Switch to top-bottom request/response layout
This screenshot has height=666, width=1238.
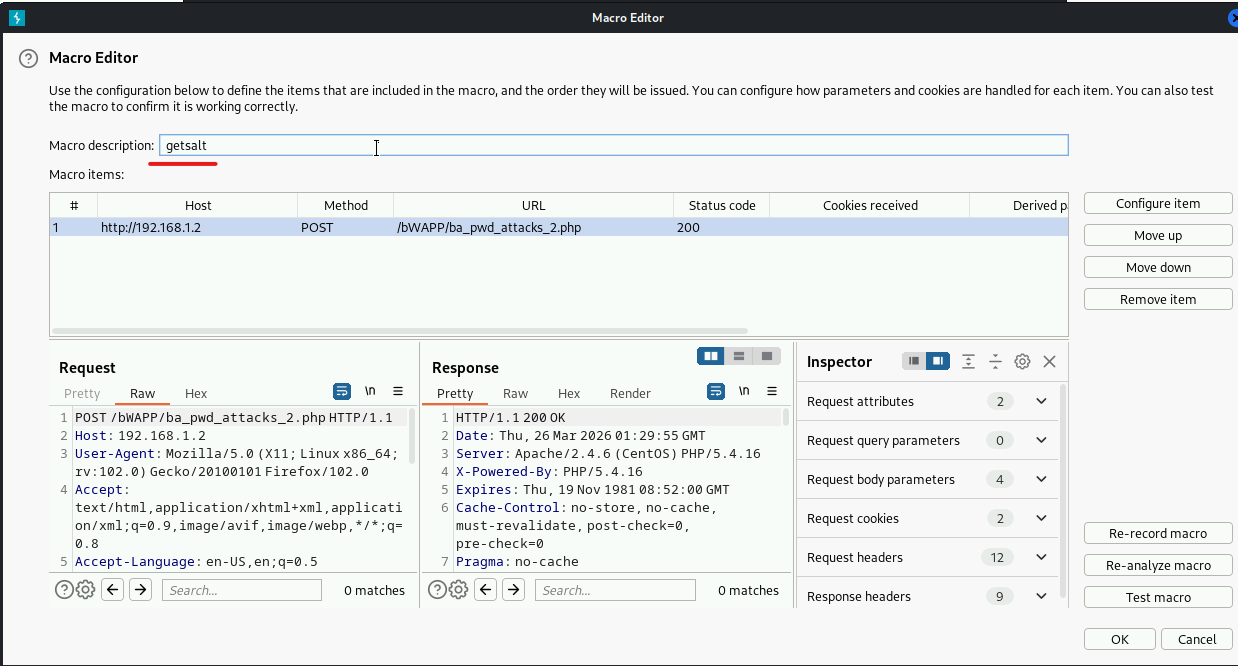coord(738,356)
